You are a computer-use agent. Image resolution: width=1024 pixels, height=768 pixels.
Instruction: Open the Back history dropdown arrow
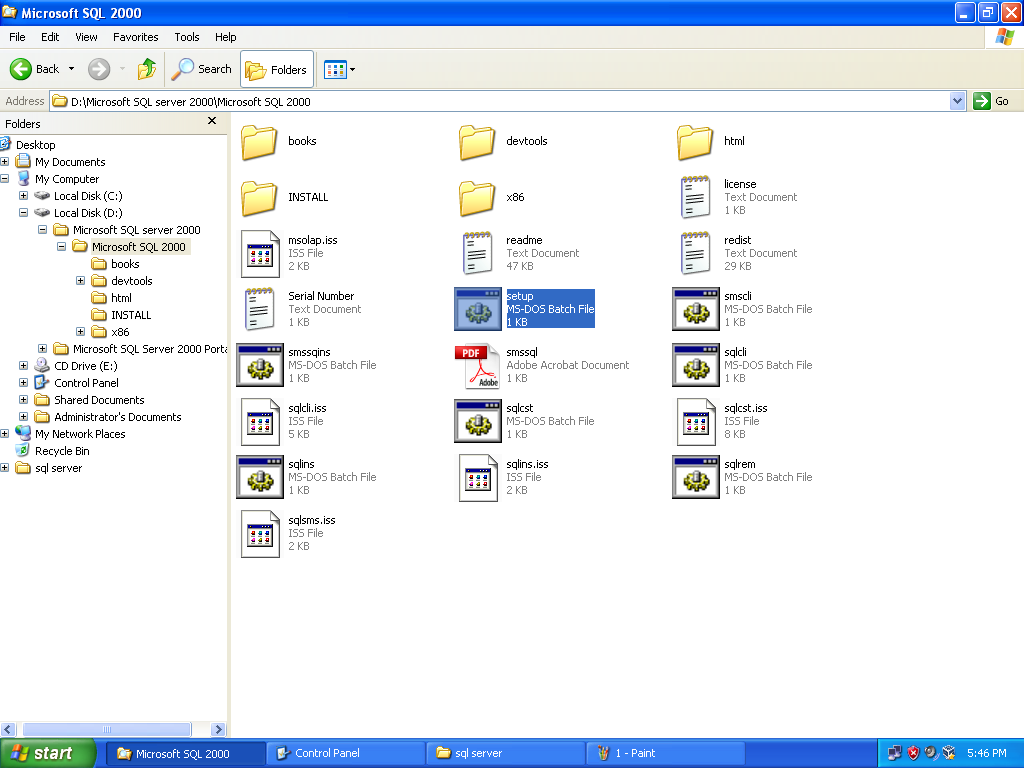(72, 69)
